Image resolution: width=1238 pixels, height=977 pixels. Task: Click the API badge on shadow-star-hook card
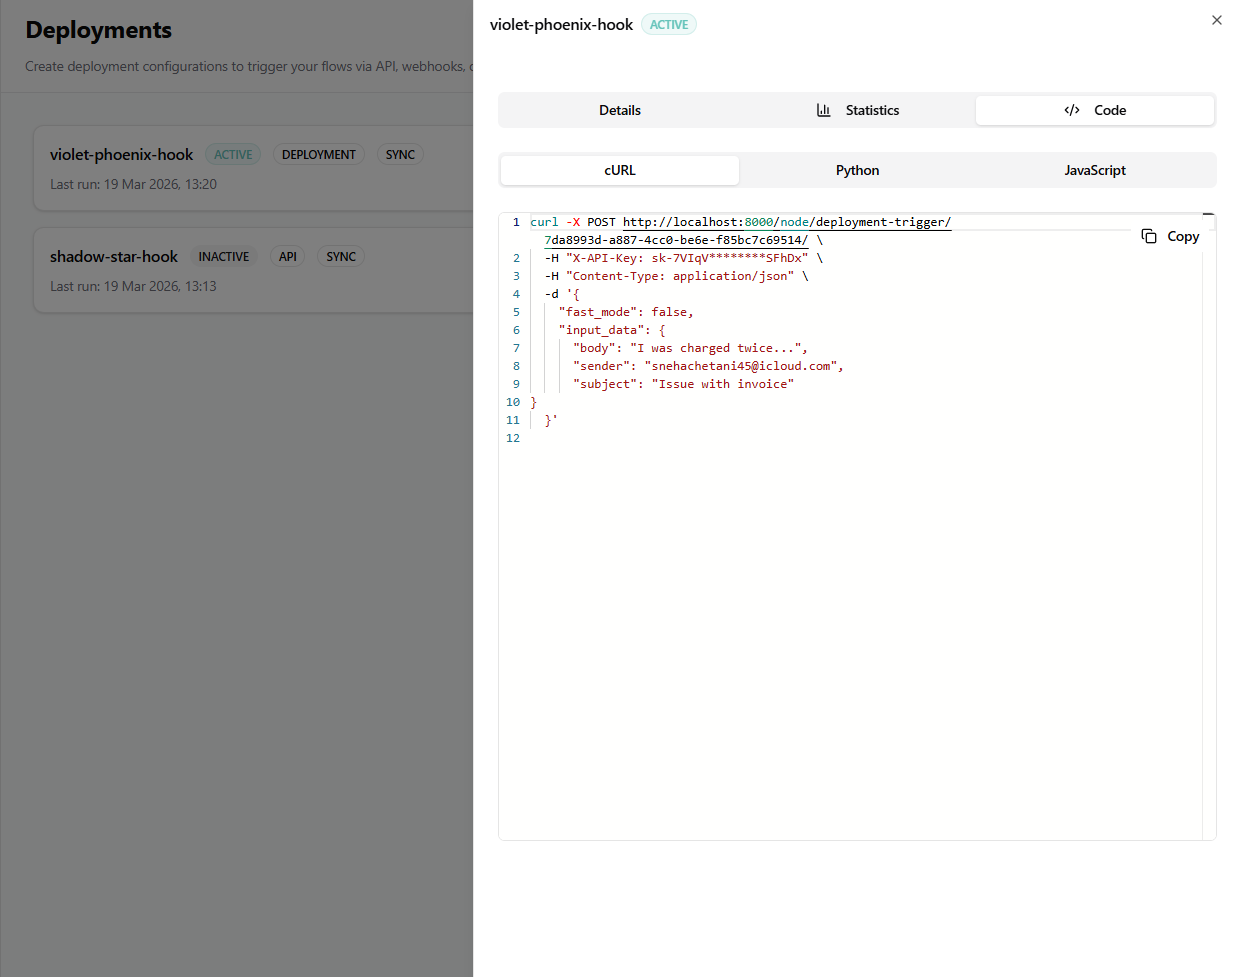[287, 256]
